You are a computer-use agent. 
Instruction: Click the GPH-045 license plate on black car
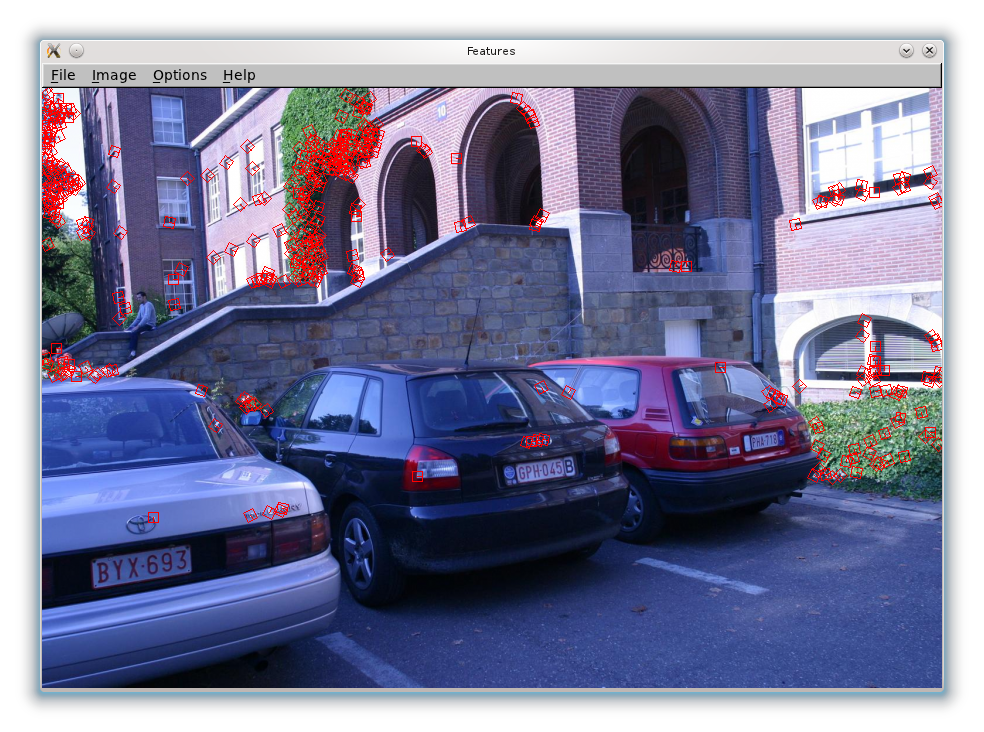coord(540,470)
